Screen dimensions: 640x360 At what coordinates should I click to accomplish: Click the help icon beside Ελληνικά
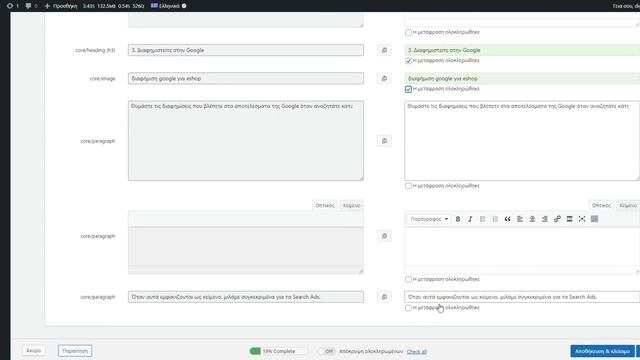click(x=184, y=6)
